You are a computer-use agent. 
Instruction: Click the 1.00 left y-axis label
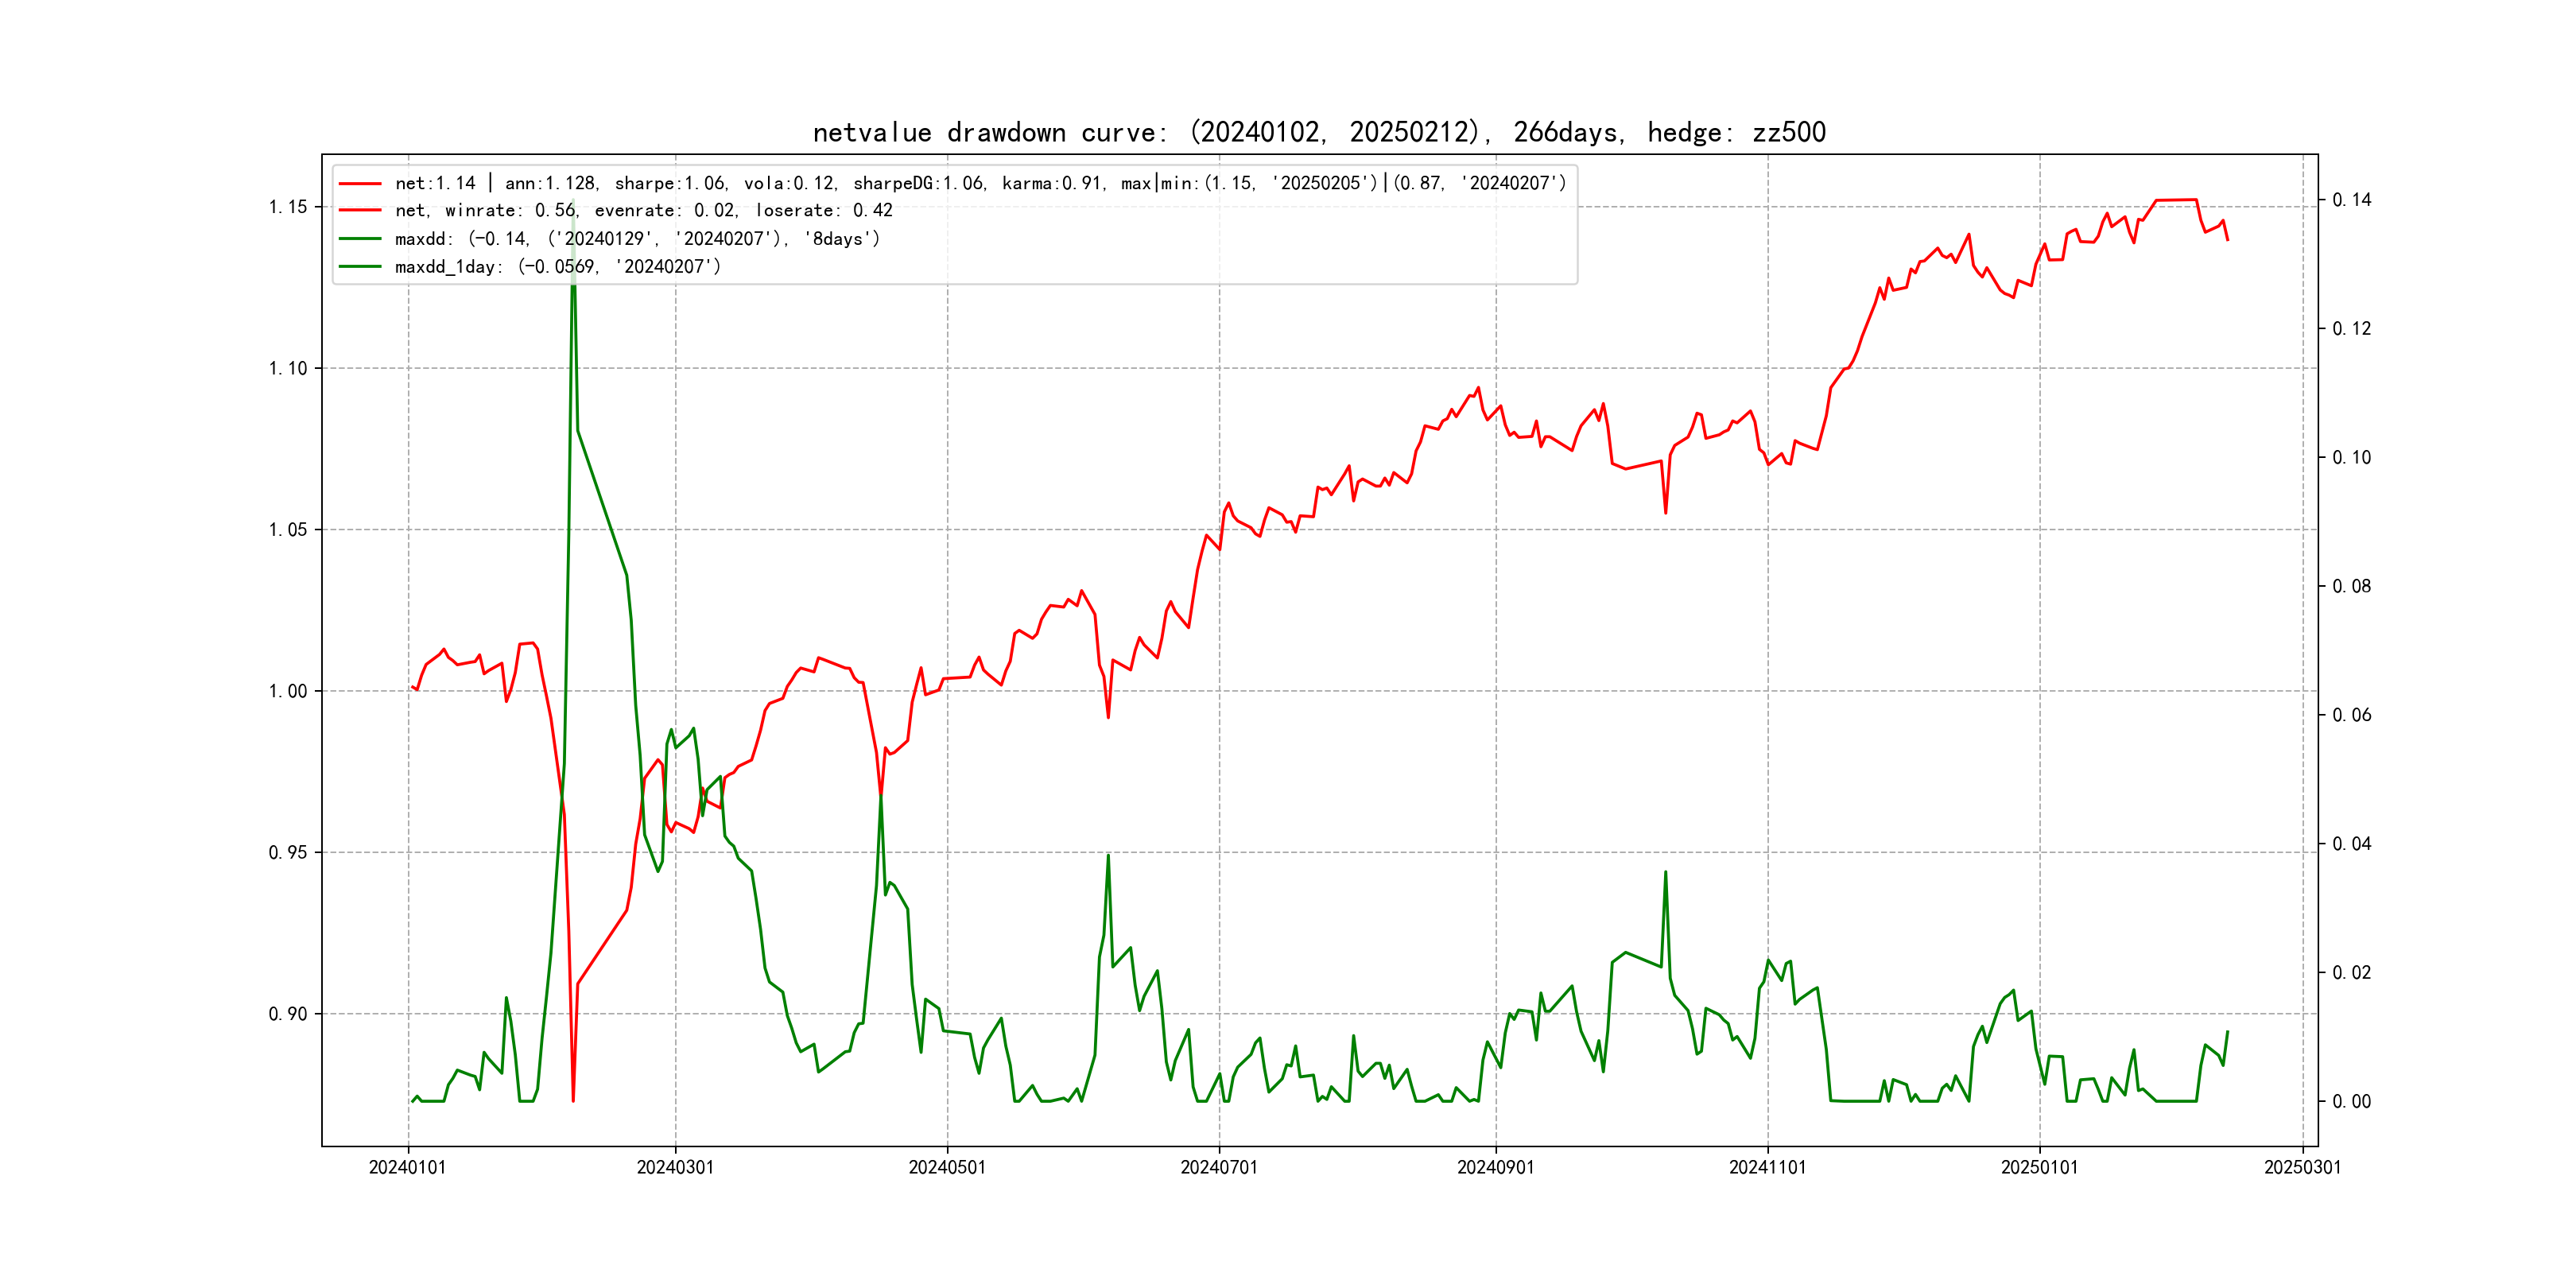pos(288,691)
